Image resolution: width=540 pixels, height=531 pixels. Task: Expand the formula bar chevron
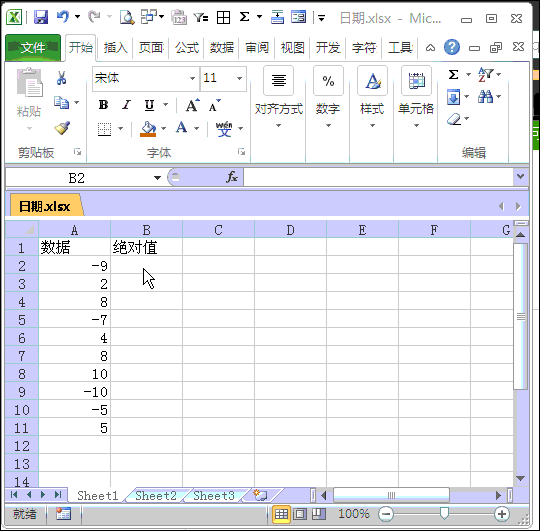(520, 177)
